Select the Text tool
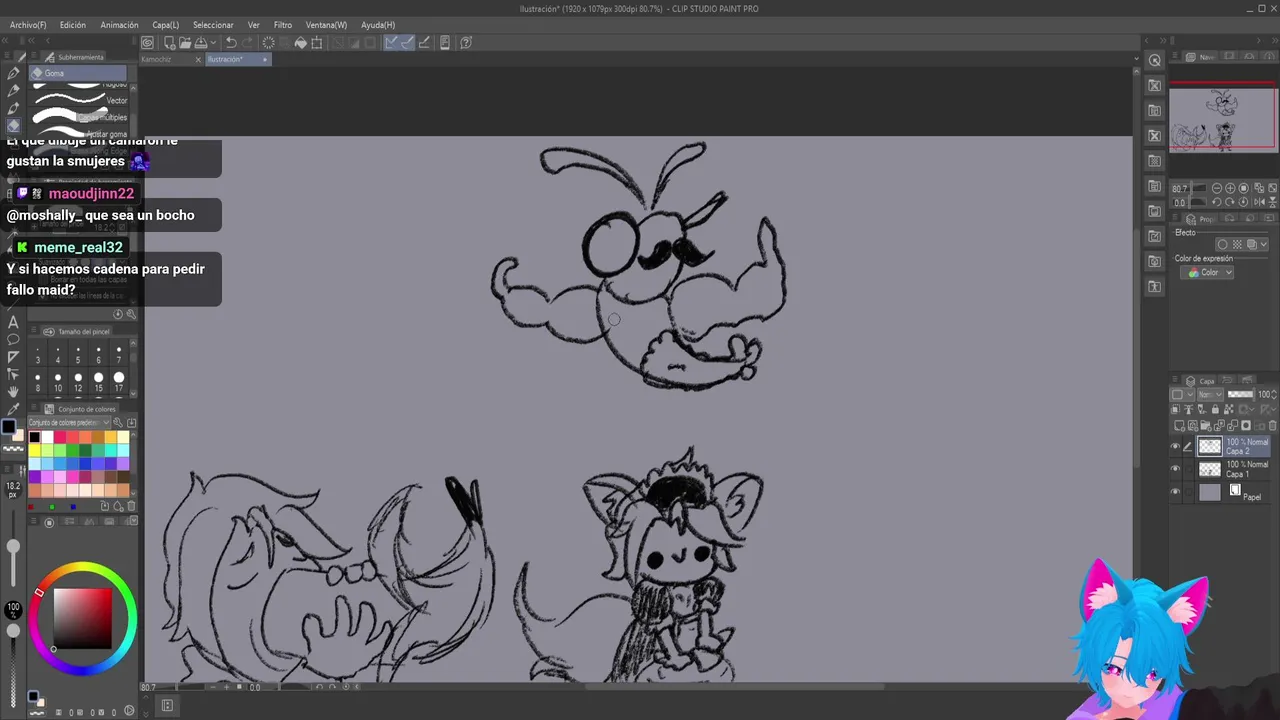The width and height of the screenshot is (1280, 720). (x=13, y=321)
